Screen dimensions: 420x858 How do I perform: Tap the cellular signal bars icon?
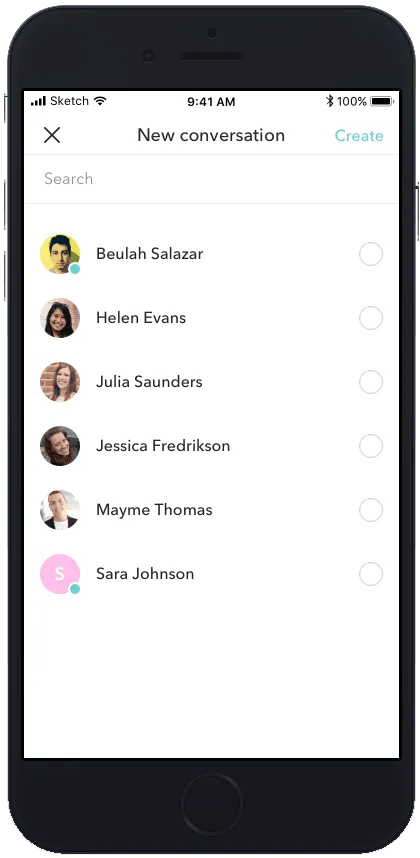click(38, 101)
